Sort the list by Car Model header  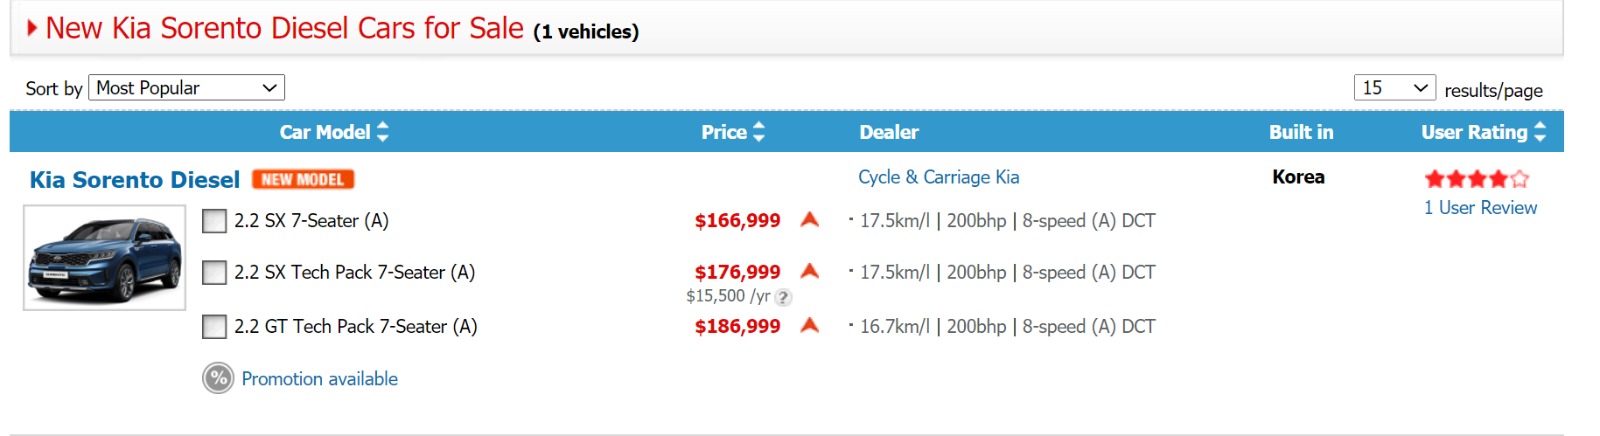[324, 132]
